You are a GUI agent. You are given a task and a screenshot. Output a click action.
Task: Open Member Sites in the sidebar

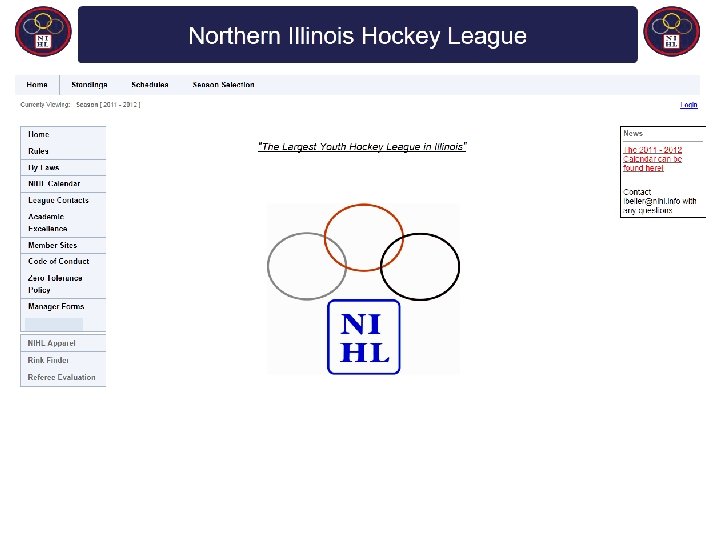(x=52, y=245)
